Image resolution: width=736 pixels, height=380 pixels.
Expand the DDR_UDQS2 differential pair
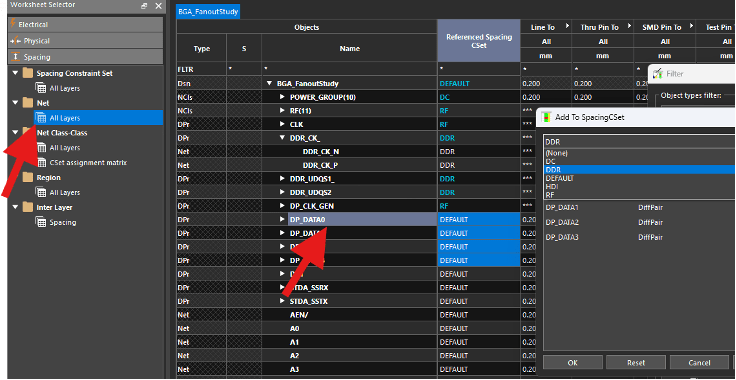282,192
